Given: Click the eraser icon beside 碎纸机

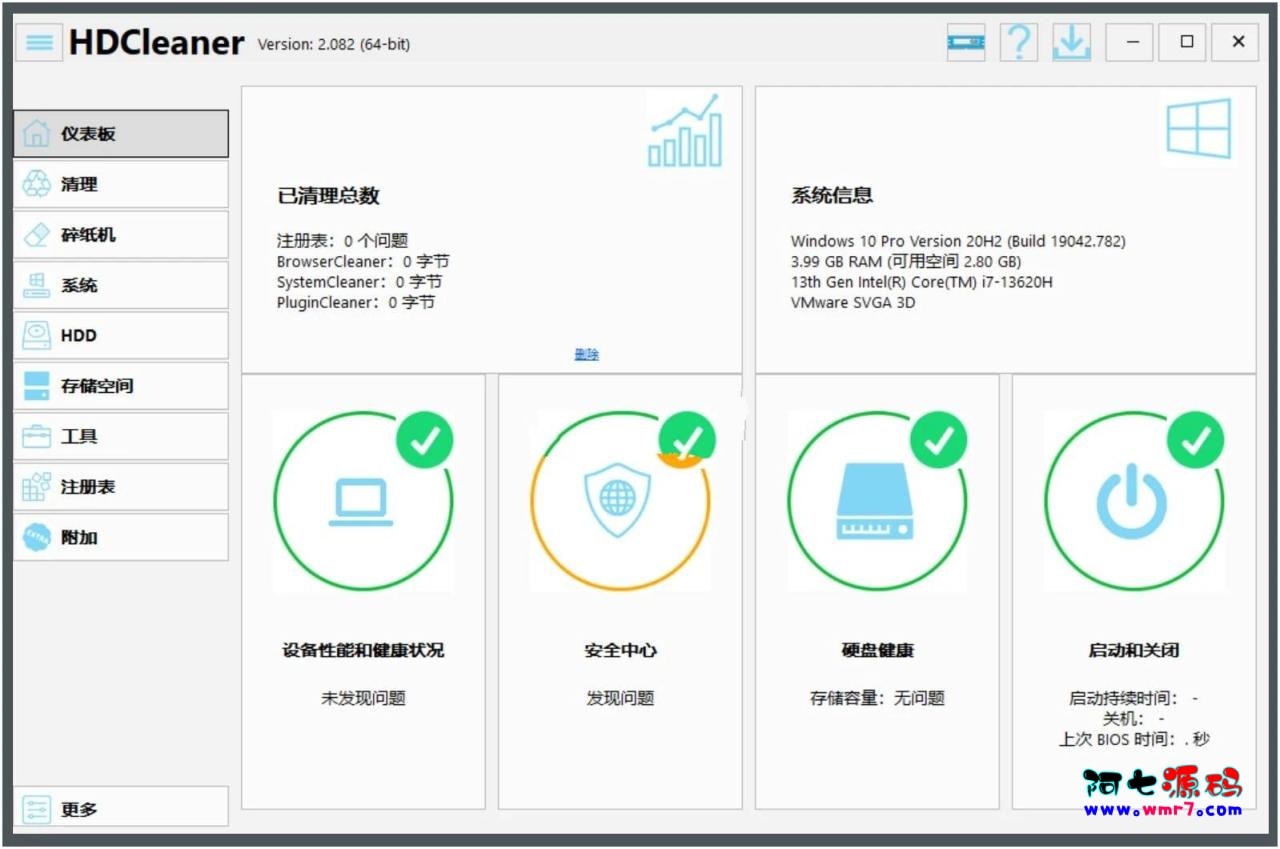Looking at the screenshot, I should (36, 235).
